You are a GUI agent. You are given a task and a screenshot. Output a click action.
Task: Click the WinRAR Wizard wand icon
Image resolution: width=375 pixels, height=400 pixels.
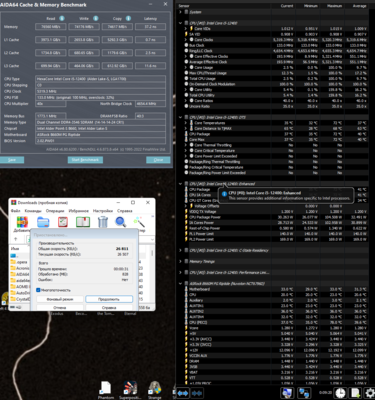click(x=139, y=222)
